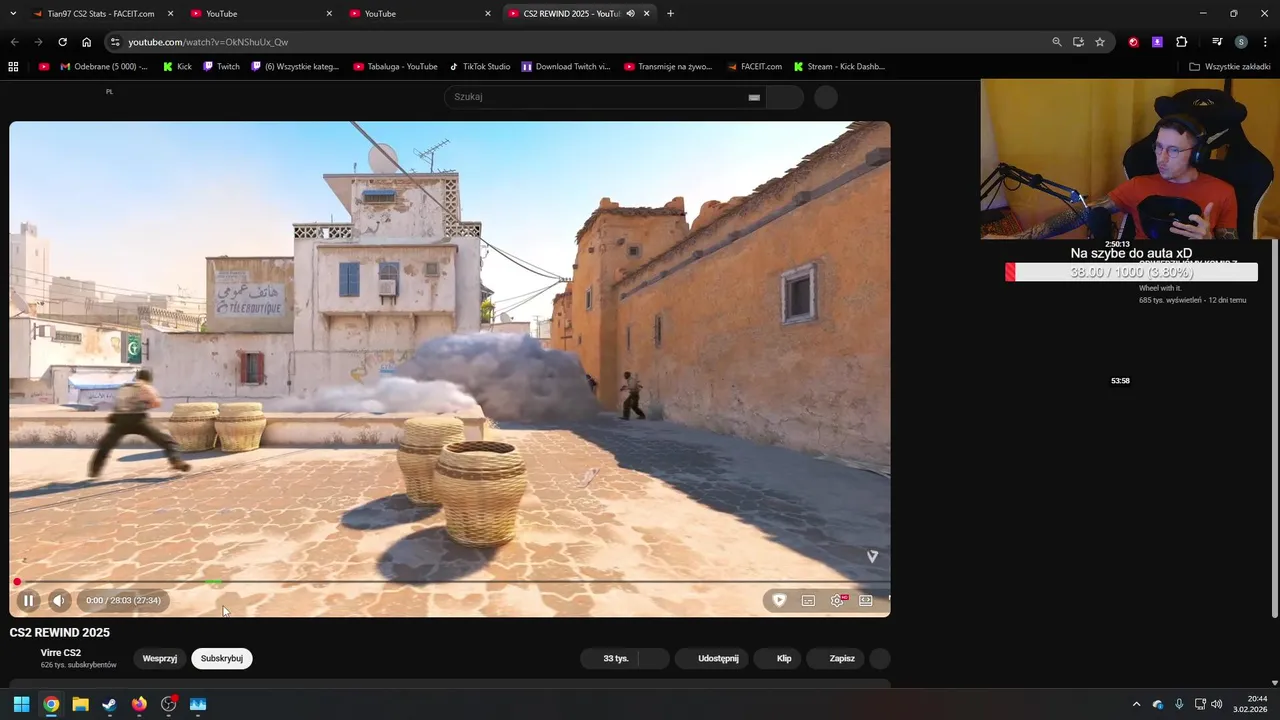Mute the CS2 REWIND tab audio icon
The width and height of the screenshot is (1280, 720).
(631, 14)
